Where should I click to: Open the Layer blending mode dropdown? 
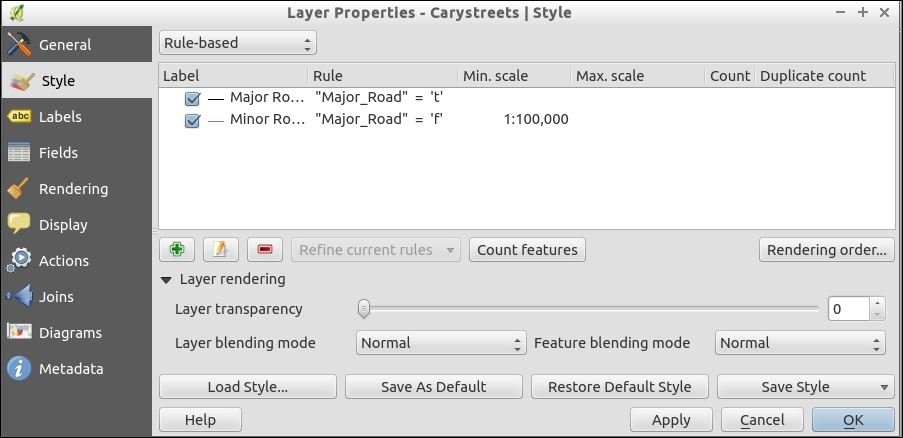[441, 343]
